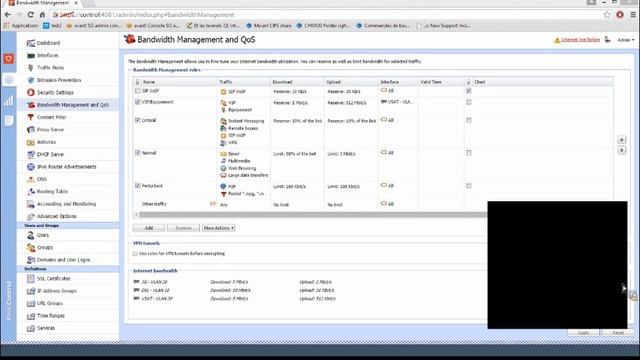Go back in the browser

8,15
